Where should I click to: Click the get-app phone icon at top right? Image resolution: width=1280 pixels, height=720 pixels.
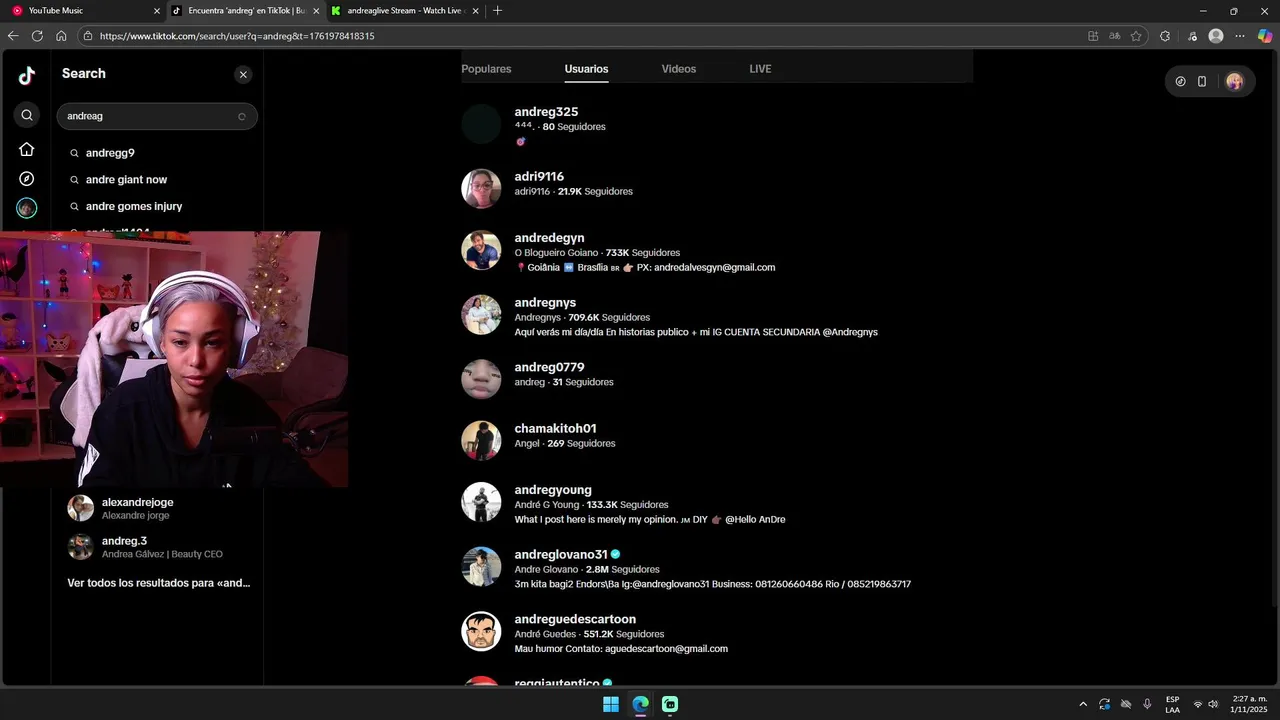click(1202, 82)
